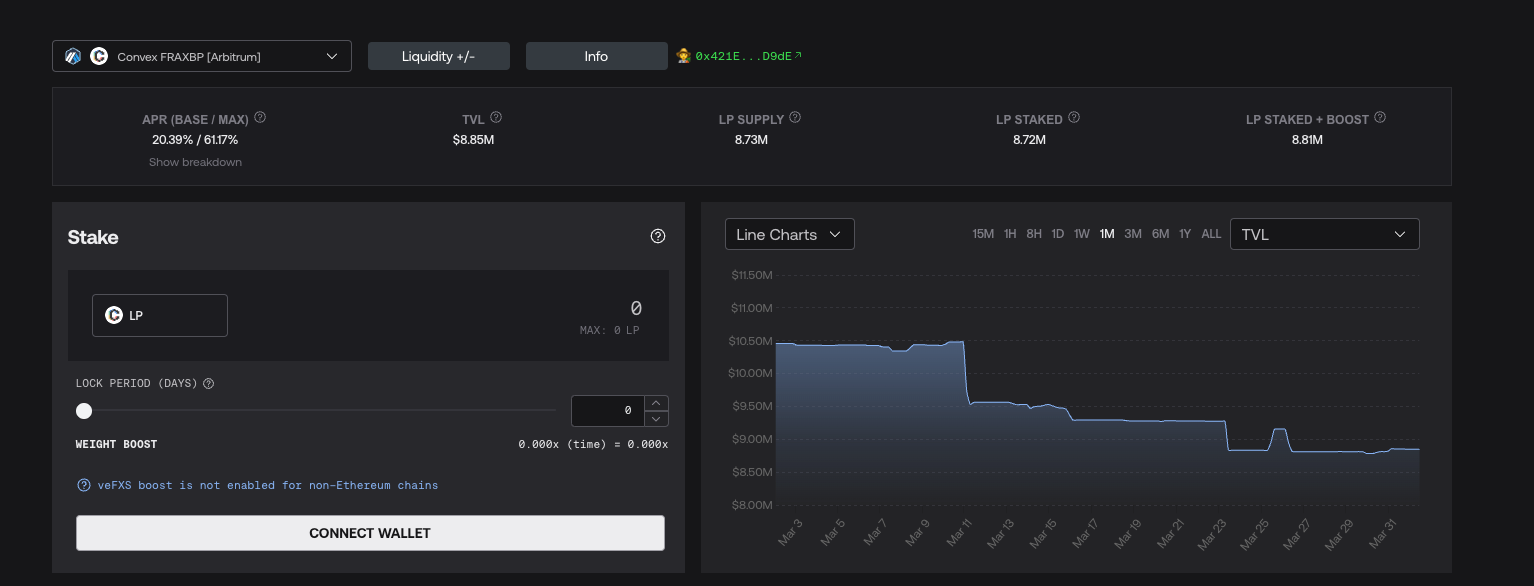
Task: Click the veFXS boost info icon
Action: point(84,485)
